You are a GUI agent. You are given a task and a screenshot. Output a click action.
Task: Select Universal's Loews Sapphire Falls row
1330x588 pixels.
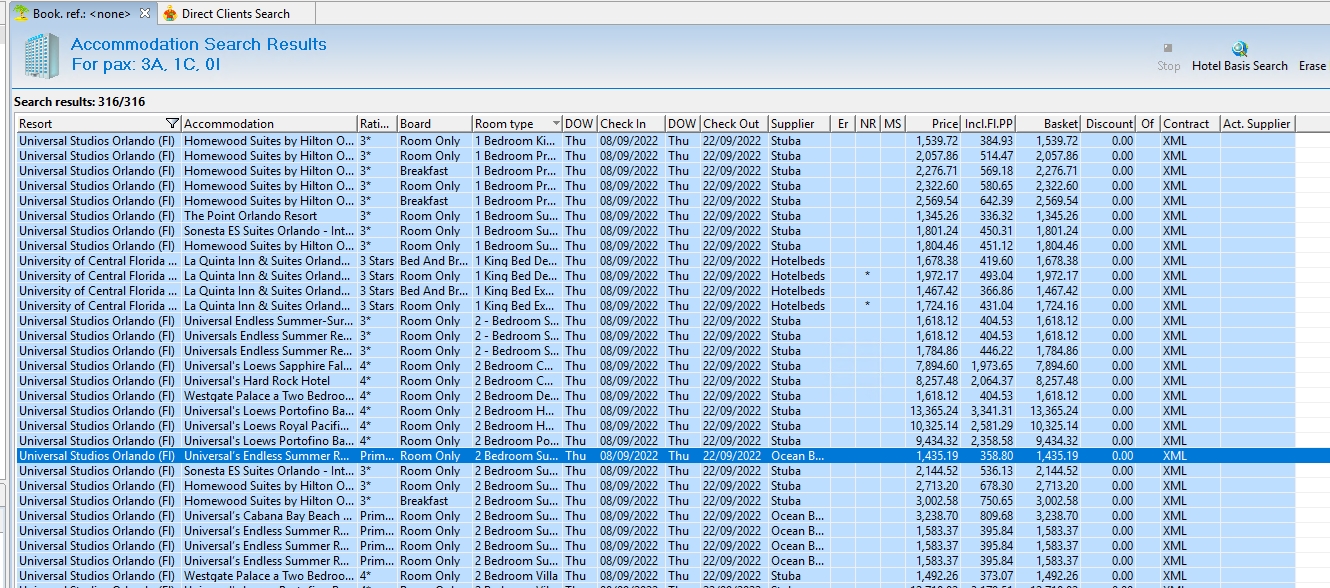(656, 366)
